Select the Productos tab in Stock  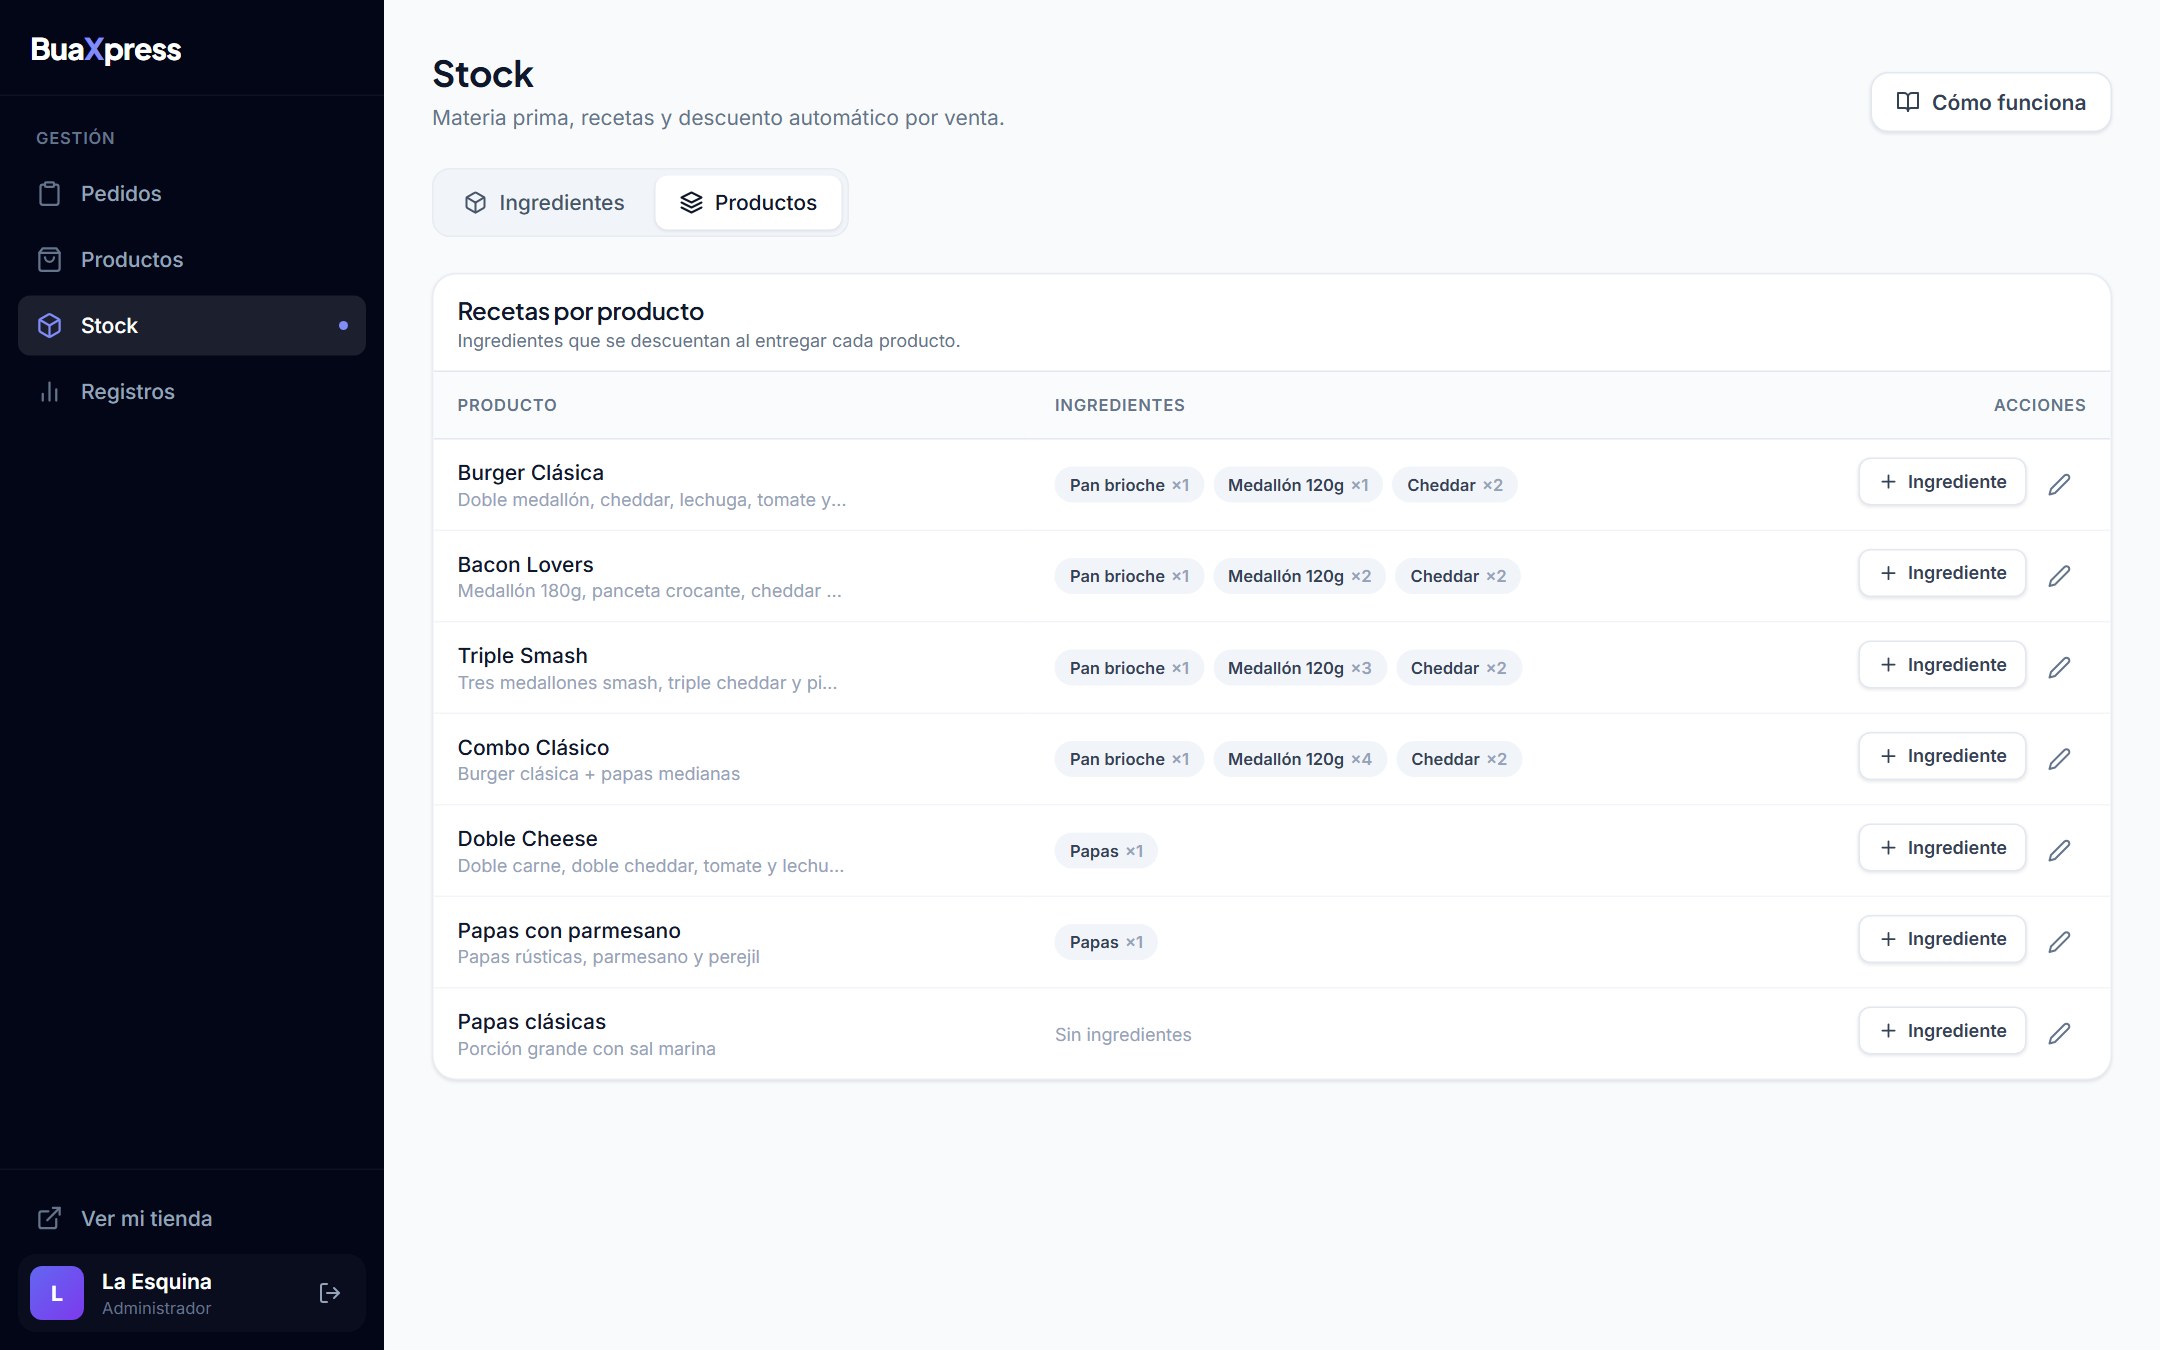point(748,203)
